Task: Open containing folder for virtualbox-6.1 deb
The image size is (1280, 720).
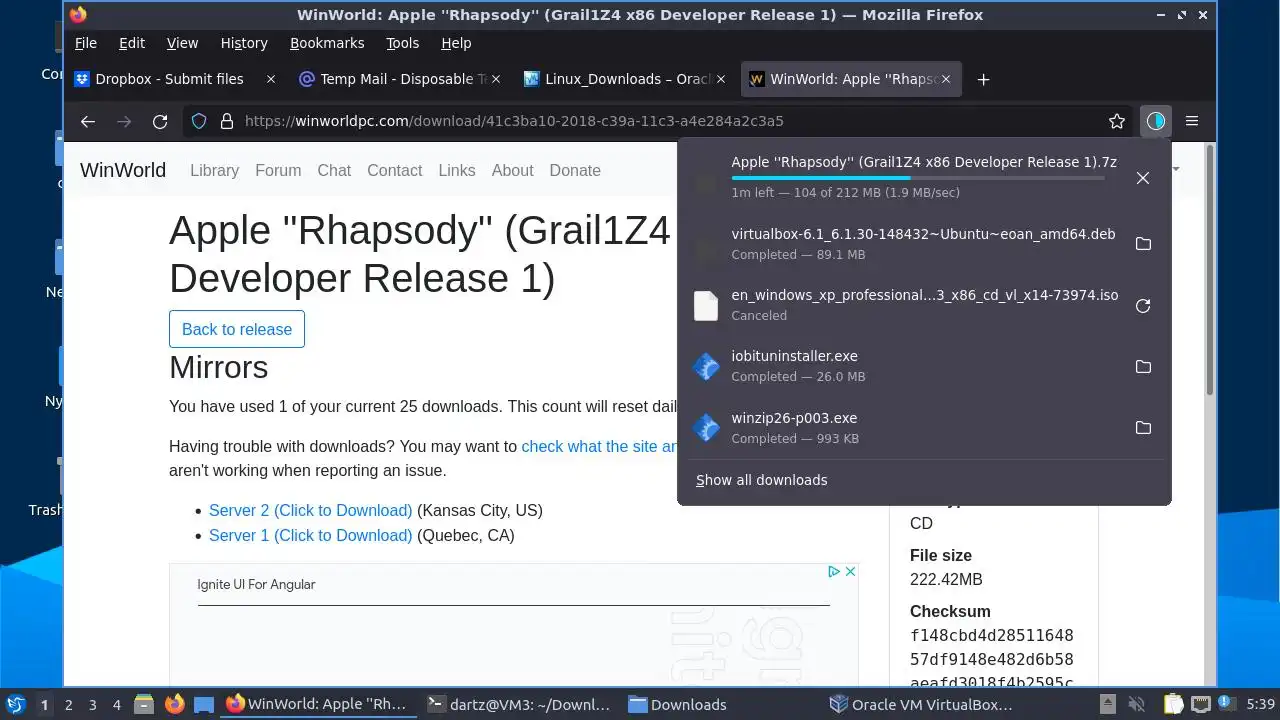Action: pyautogui.click(x=1143, y=244)
